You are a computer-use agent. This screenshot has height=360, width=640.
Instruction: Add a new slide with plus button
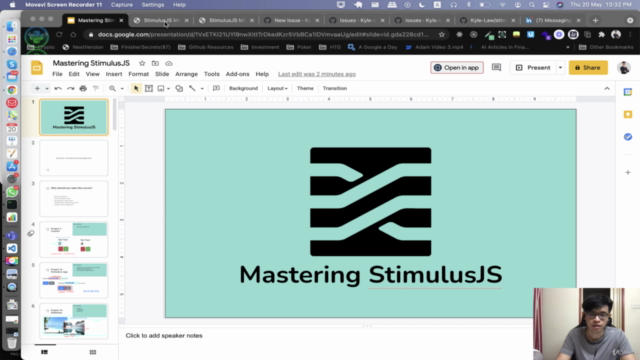[x=37, y=88]
